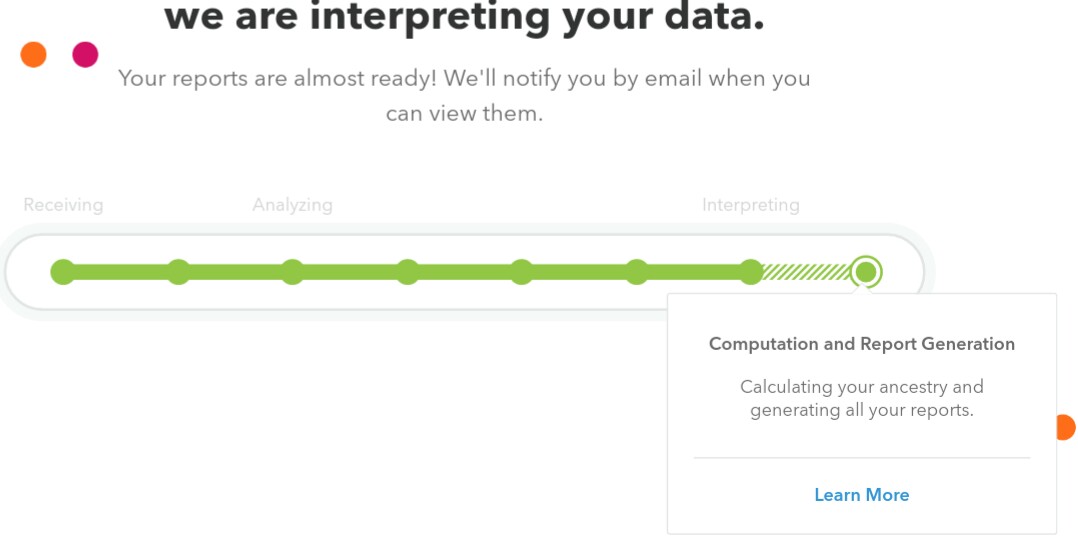The image size is (1078, 540).
Task: Click the striped in-progress bar segment
Action: click(806, 272)
